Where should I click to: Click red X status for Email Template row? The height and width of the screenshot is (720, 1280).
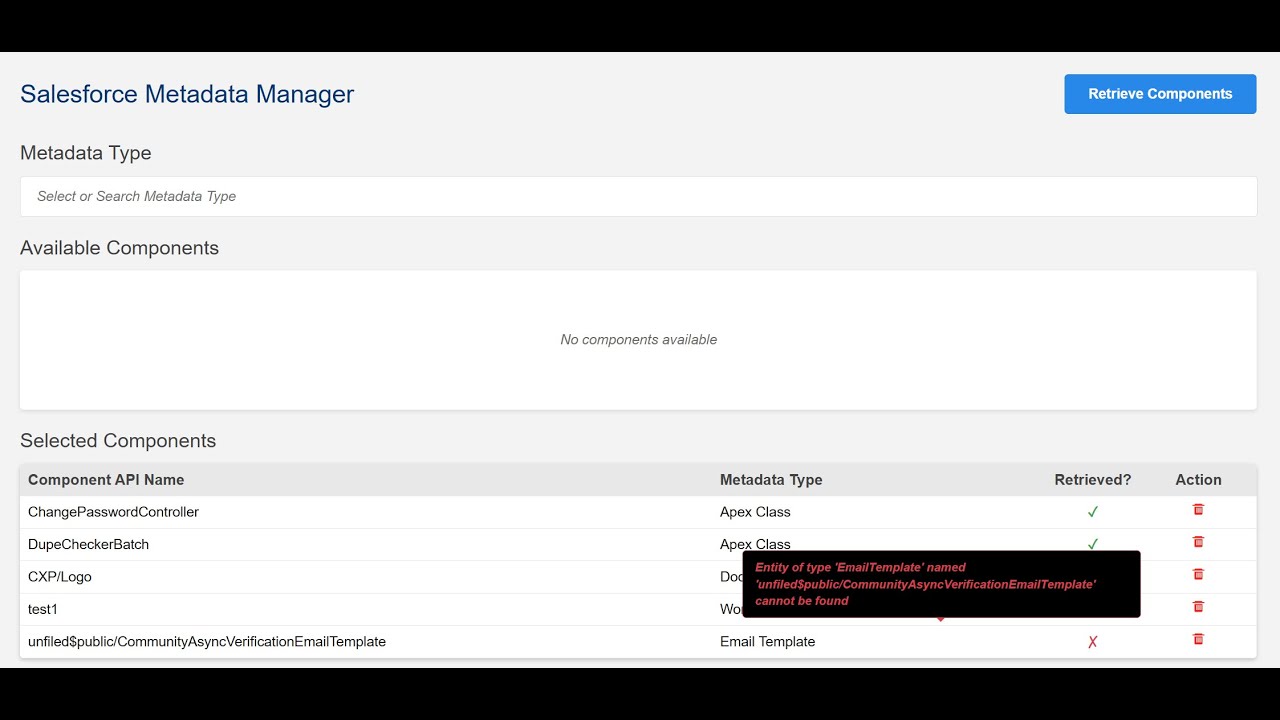tap(1092, 642)
